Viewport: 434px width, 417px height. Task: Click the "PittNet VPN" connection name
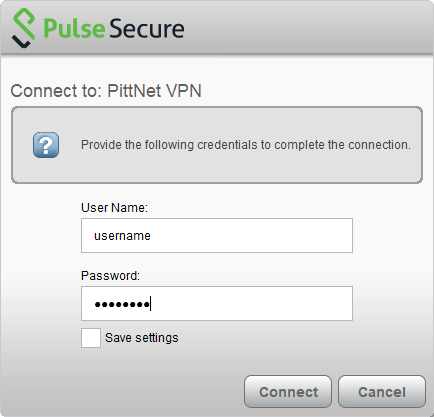(x=154, y=91)
